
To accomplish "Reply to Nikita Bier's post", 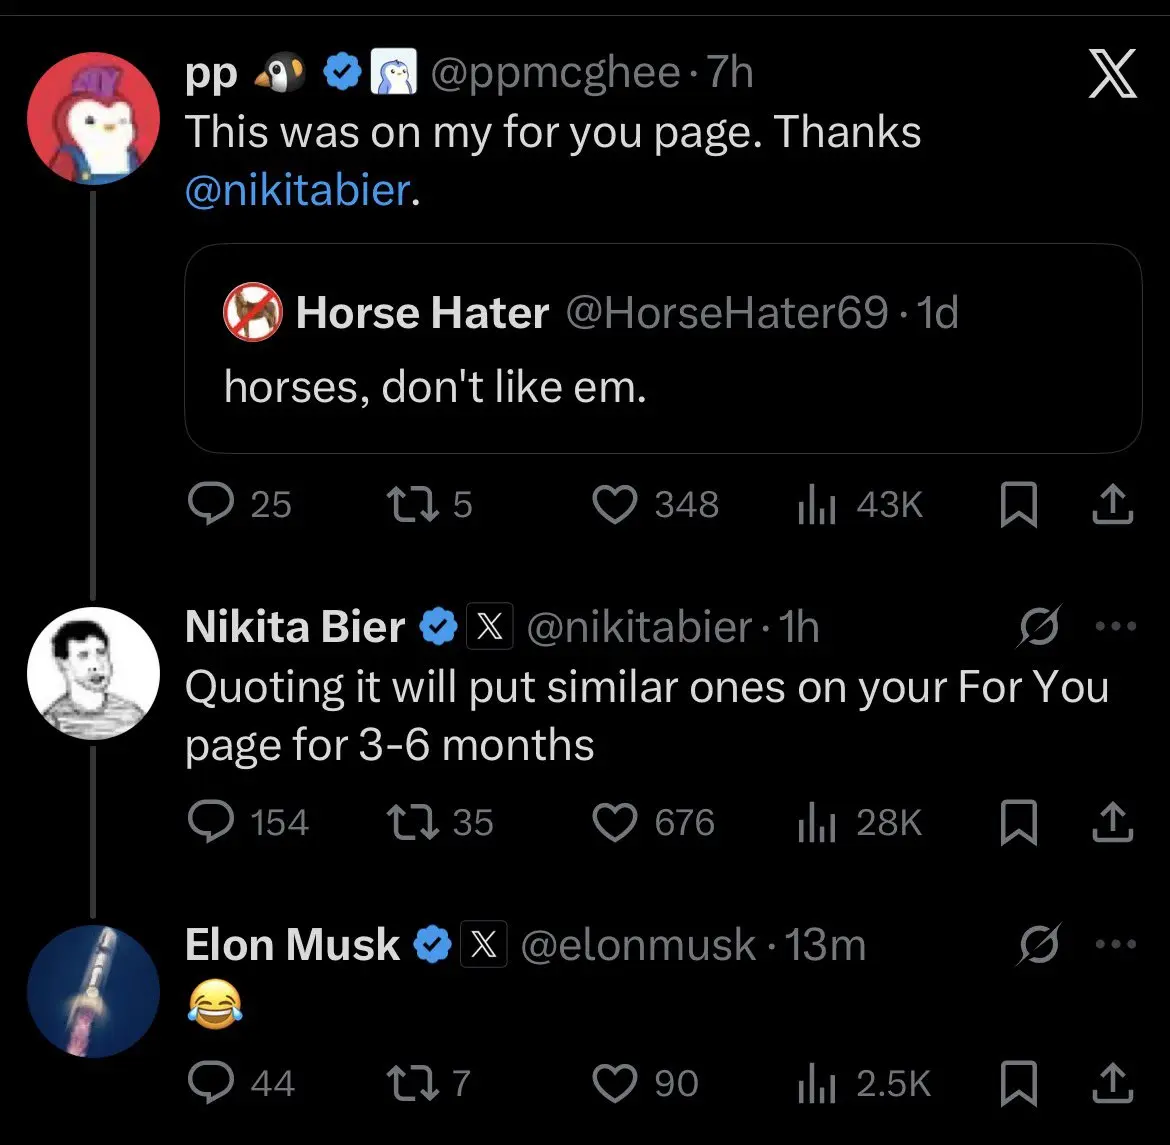I will tap(211, 822).
